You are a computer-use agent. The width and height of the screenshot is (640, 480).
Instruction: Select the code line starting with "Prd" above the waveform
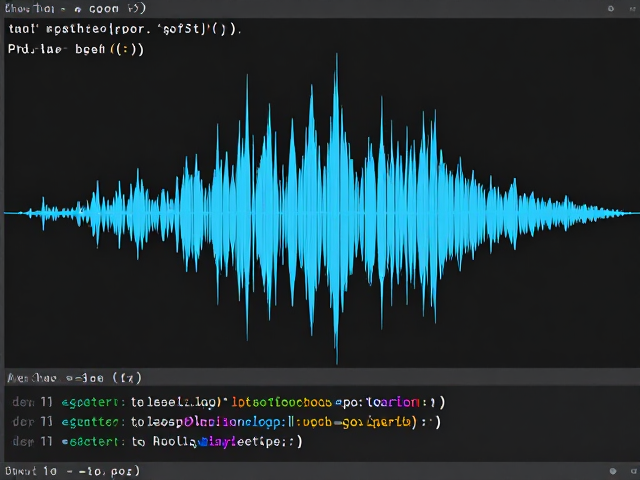coord(76,49)
